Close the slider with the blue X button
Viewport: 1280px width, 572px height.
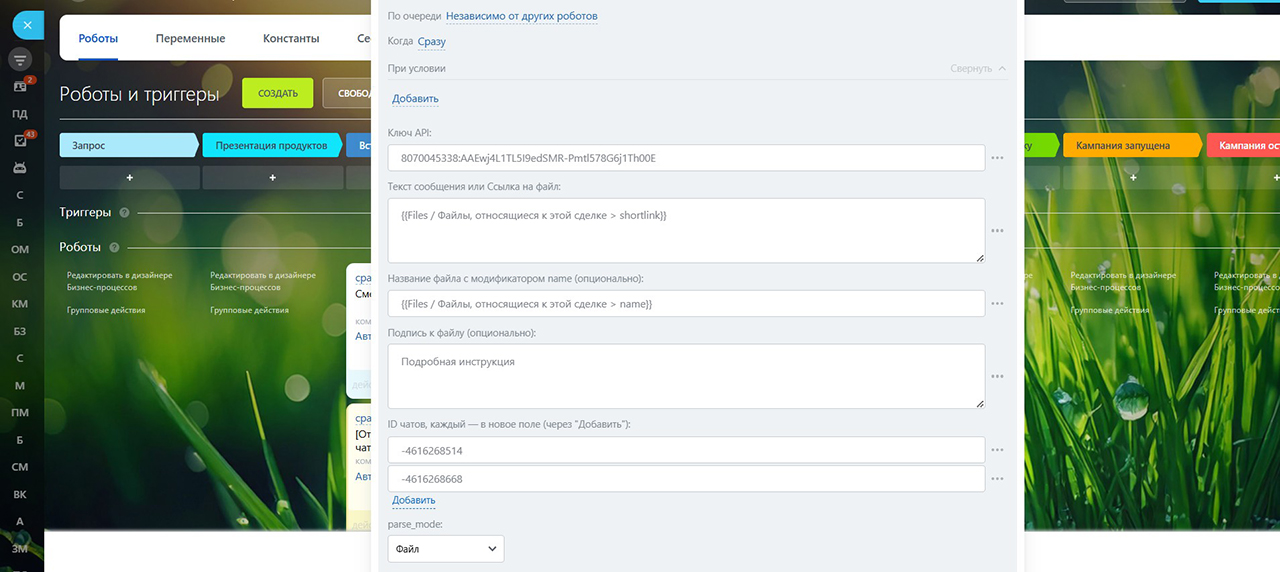tap(27, 24)
